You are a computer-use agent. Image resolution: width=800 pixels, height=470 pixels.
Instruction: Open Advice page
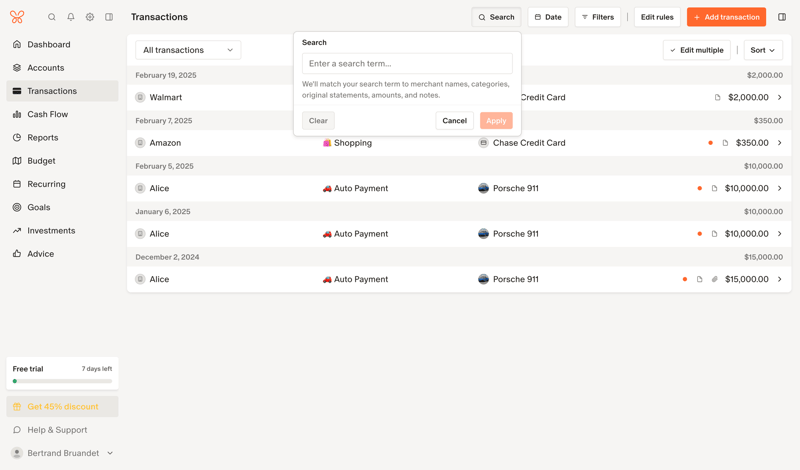click(62, 253)
